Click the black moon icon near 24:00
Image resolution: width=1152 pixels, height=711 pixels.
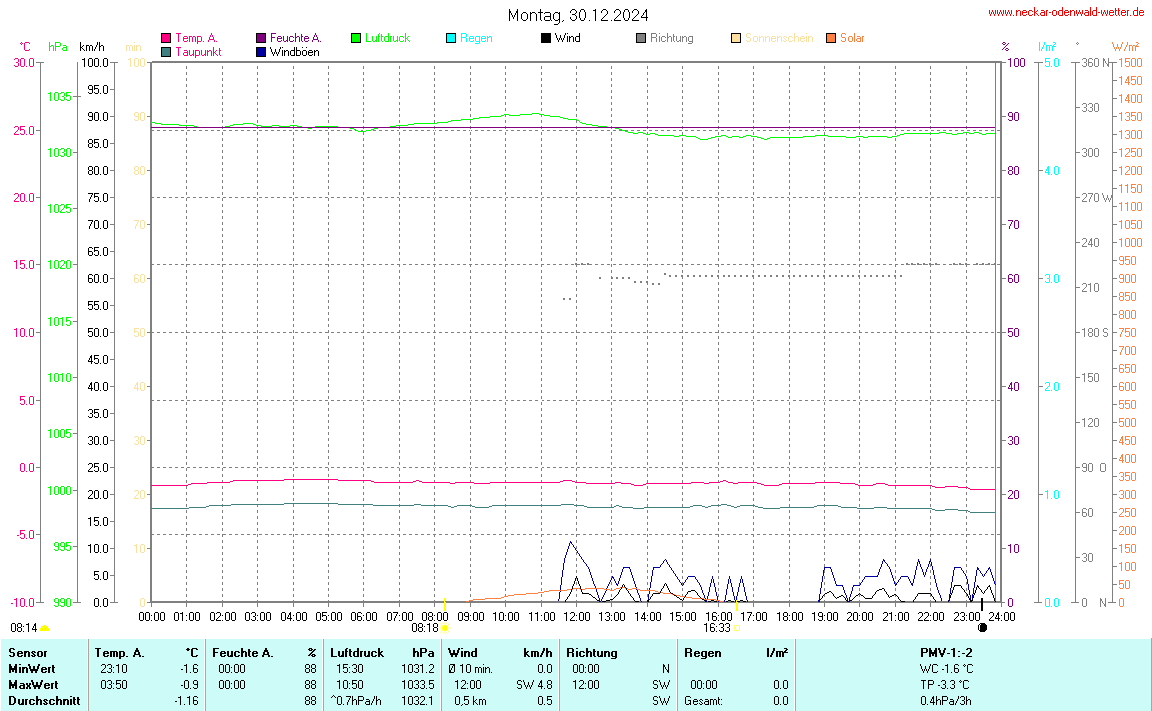(982, 628)
